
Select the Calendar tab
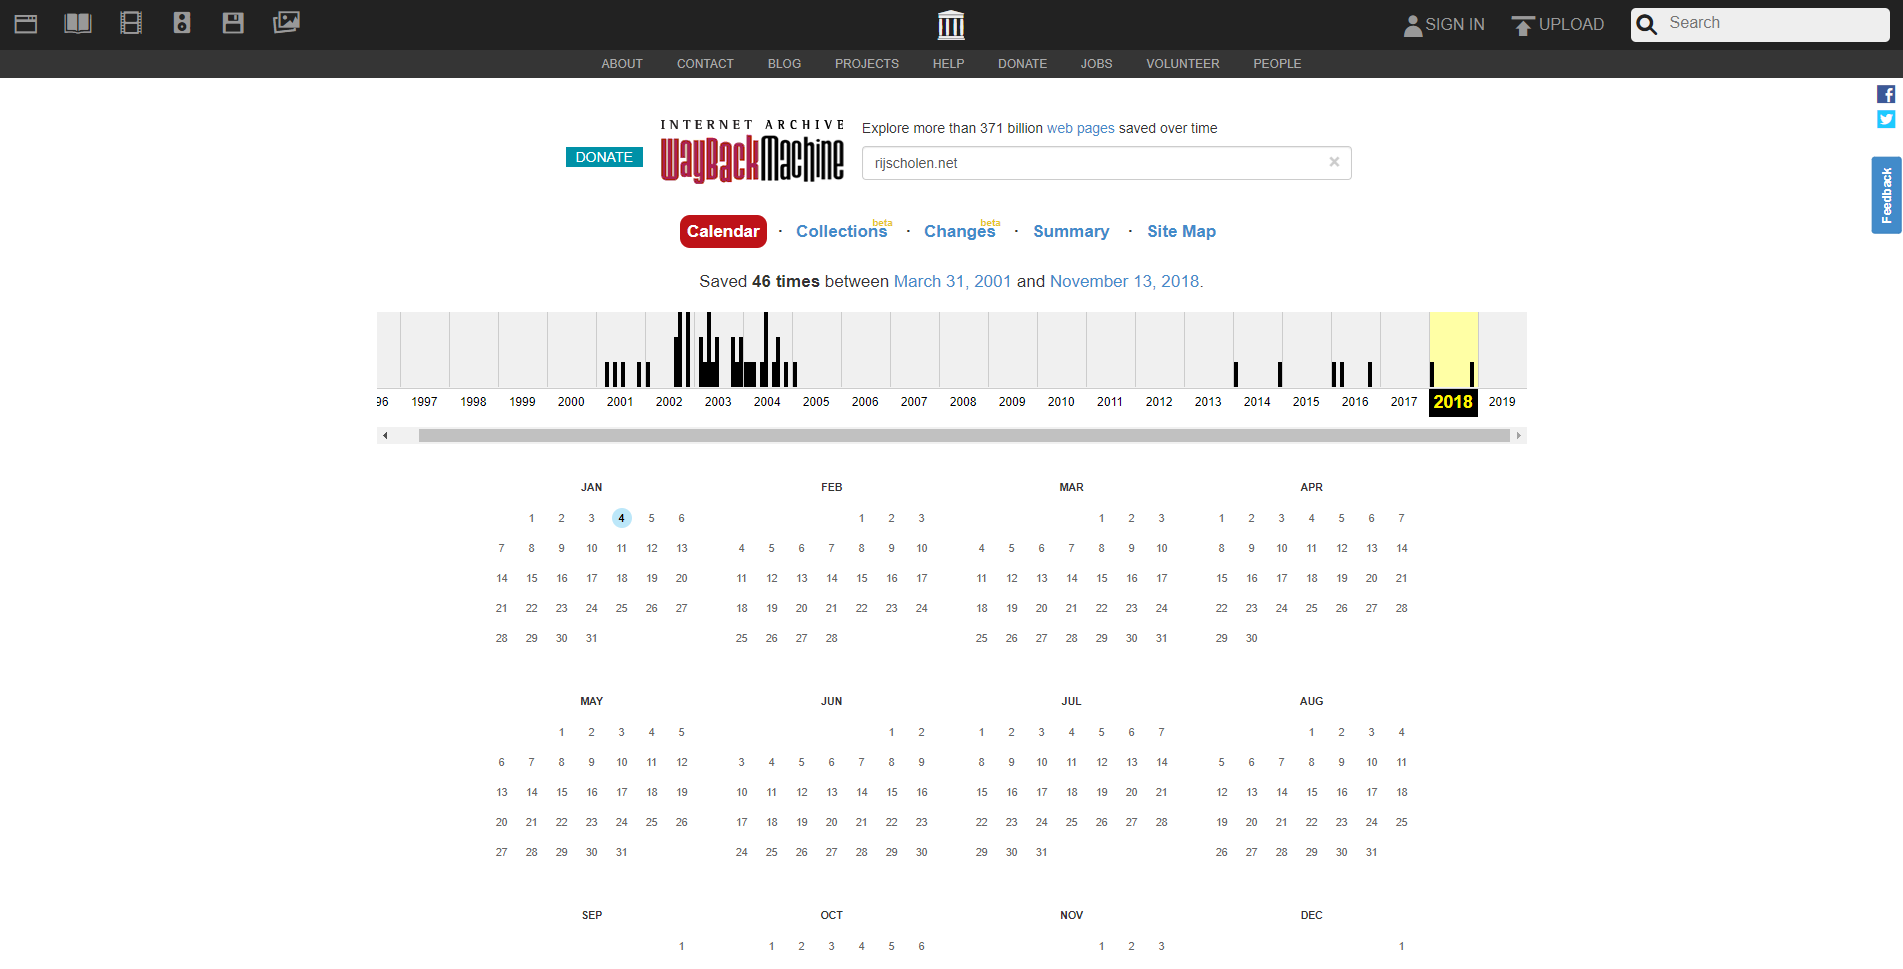tap(723, 231)
